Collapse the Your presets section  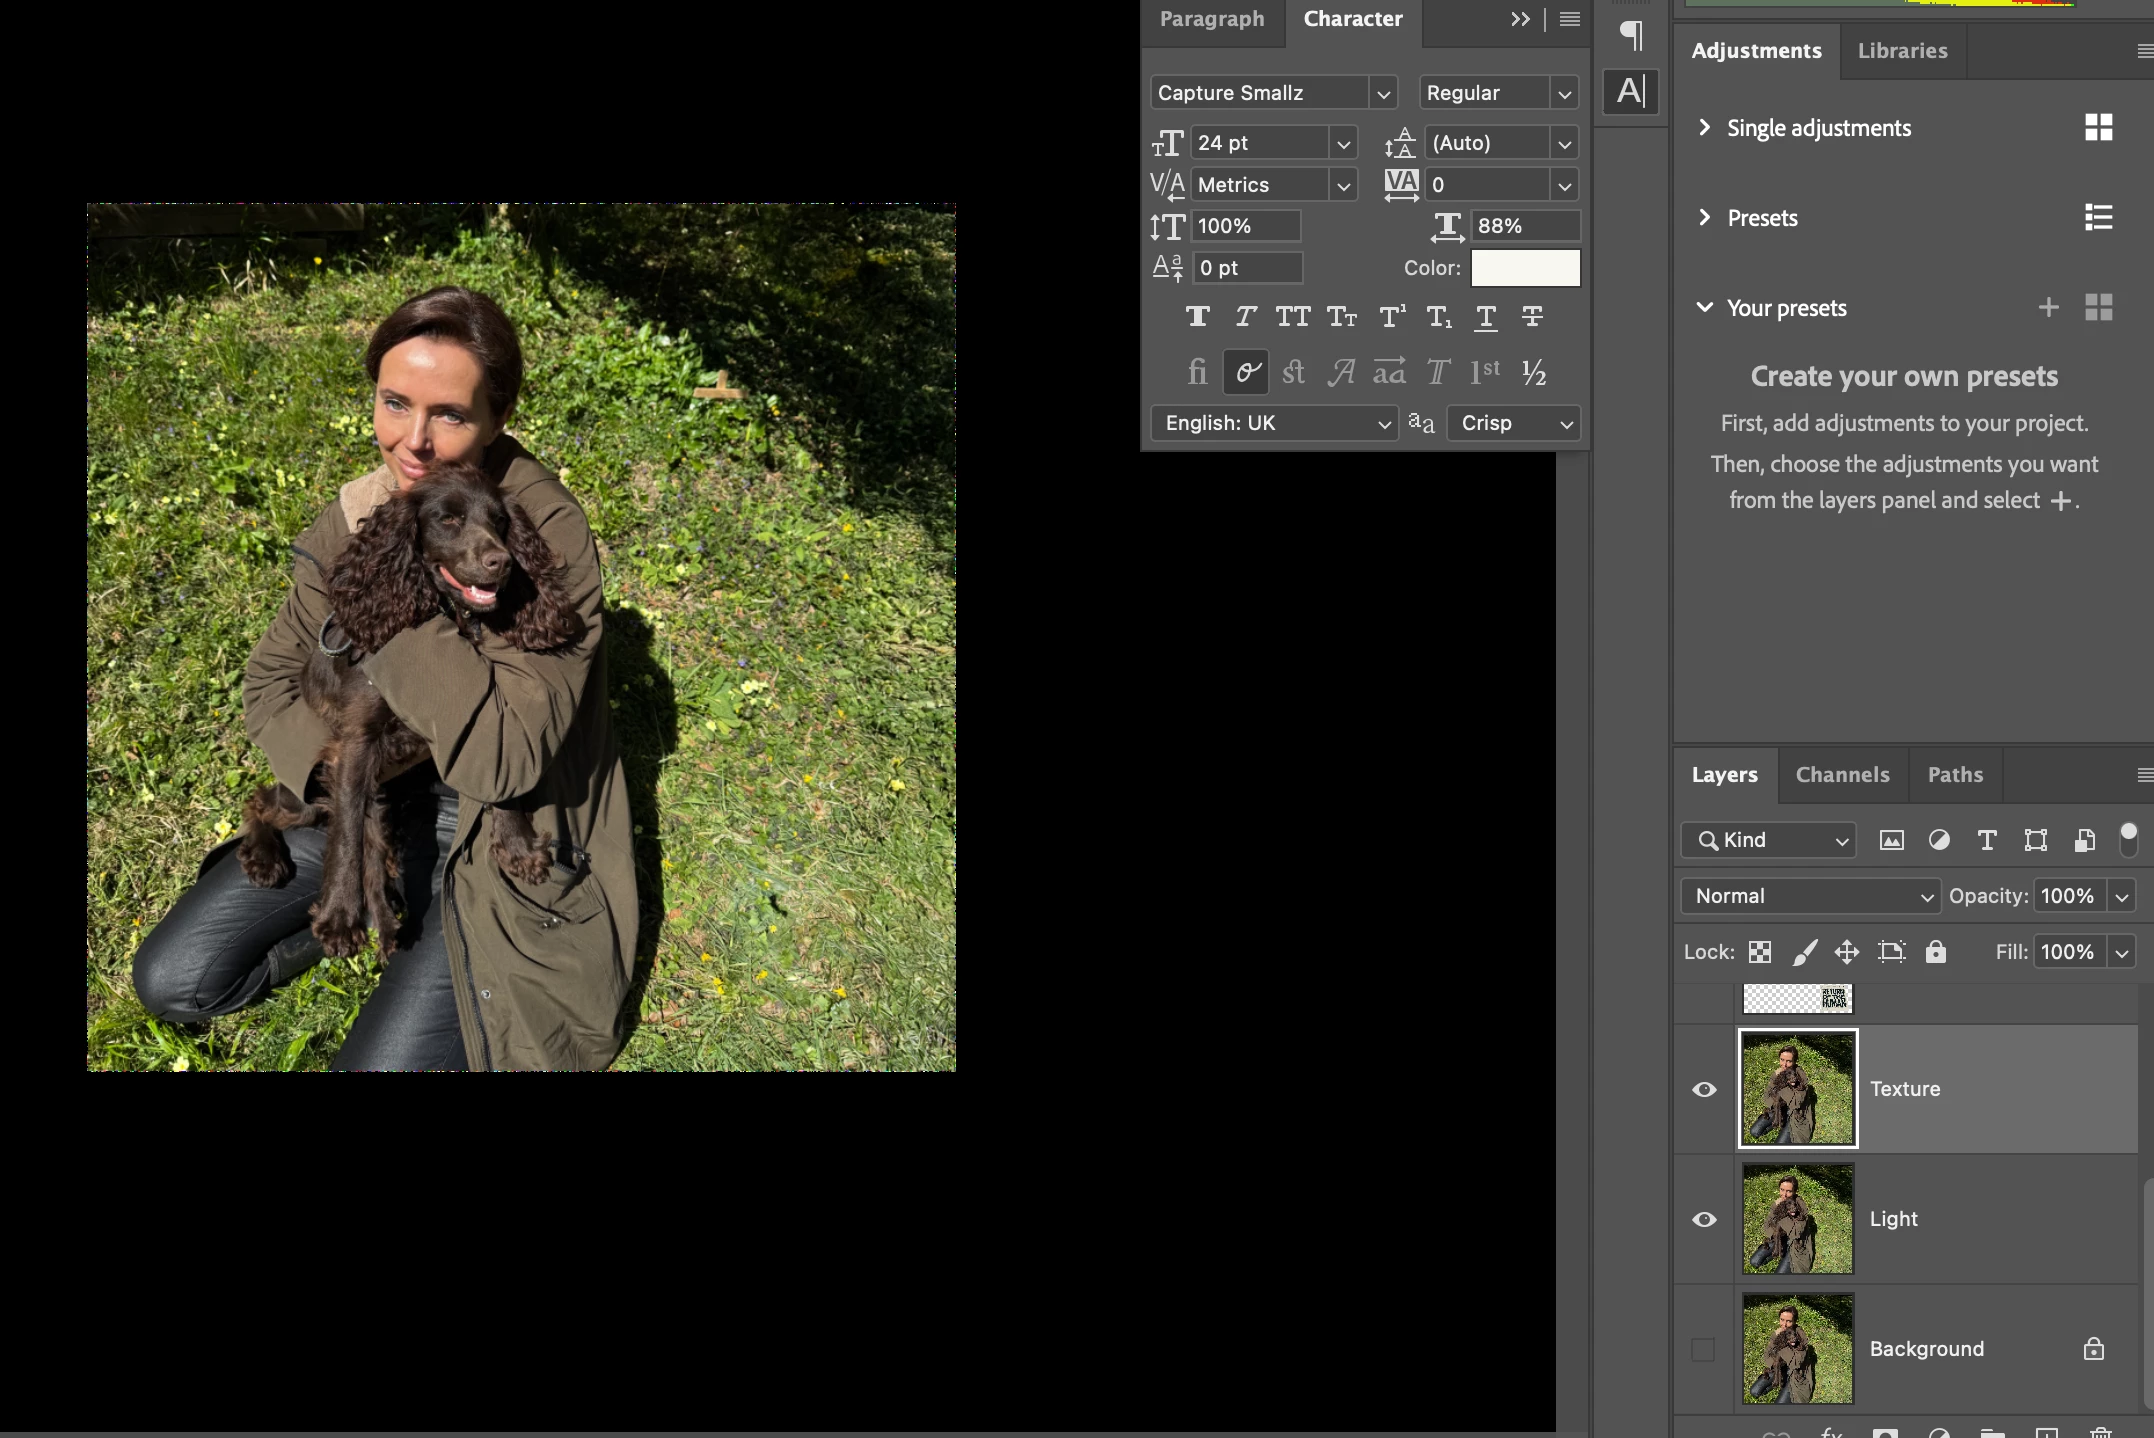[1705, 307]
